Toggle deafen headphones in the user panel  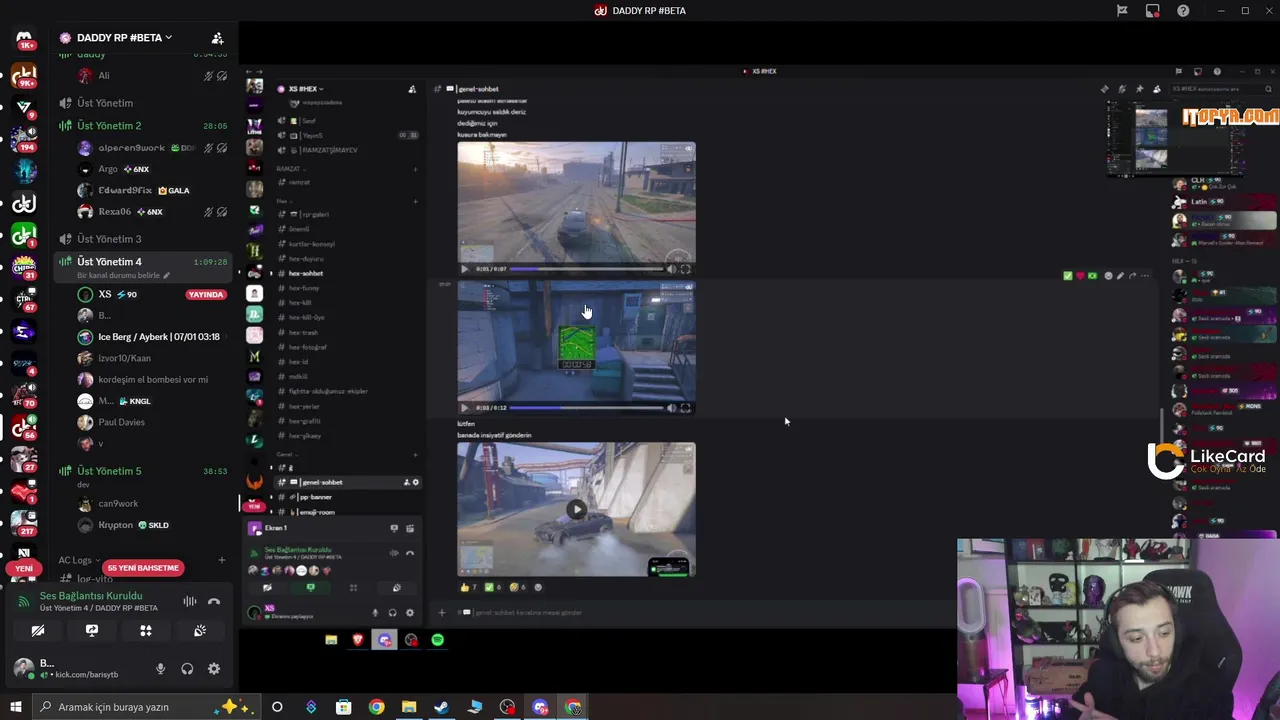(x=187, y=669)
